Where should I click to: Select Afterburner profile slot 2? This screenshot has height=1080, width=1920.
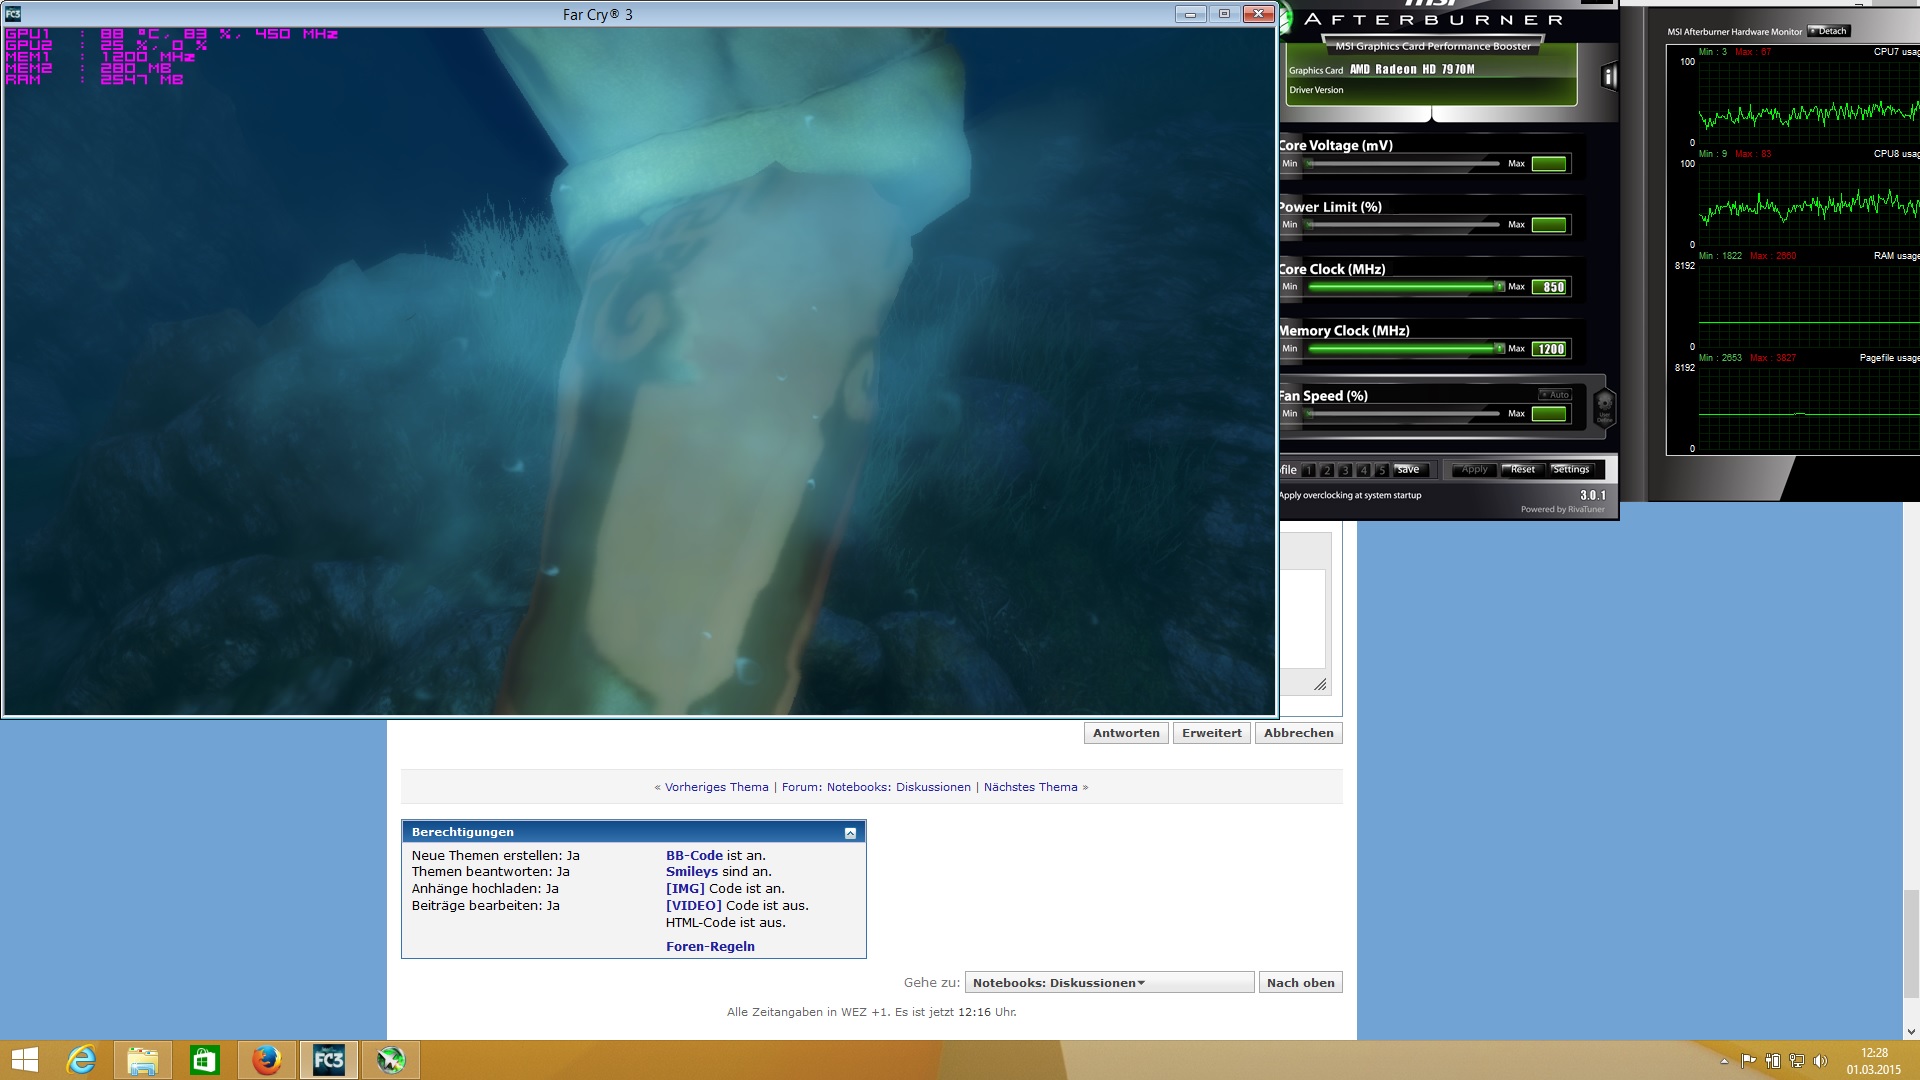1327,470
